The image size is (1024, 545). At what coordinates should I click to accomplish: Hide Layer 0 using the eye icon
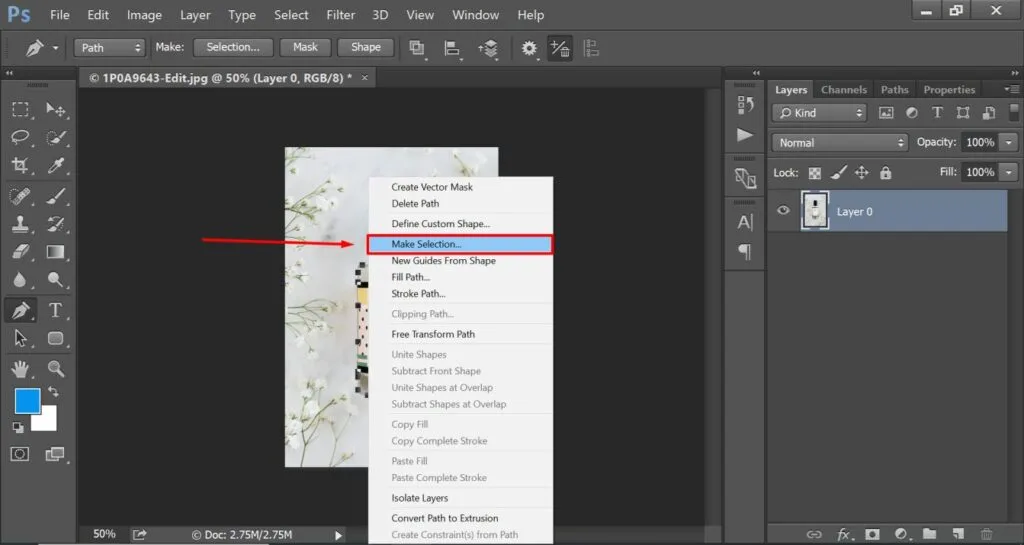(784, 211)
